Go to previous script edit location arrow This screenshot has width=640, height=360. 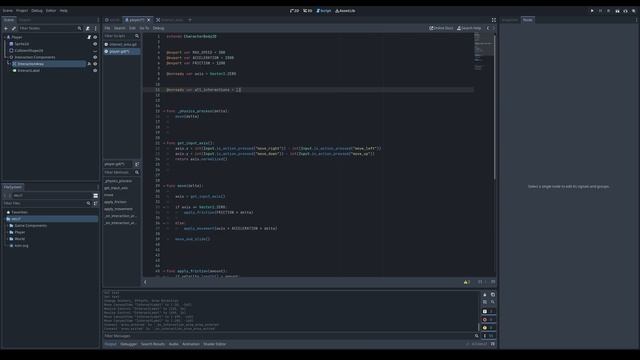[488, 28]
